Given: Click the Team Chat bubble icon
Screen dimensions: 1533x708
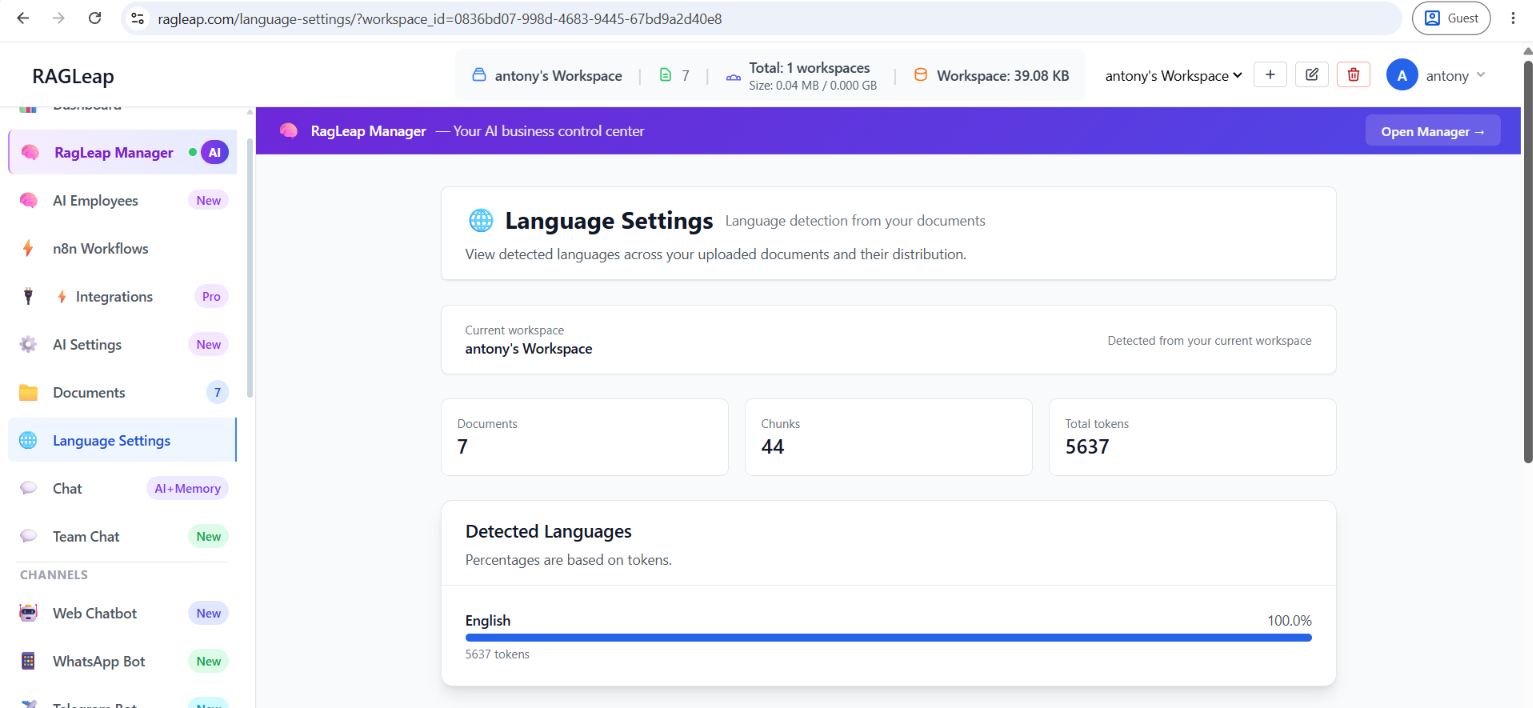Looking at the screenshot, I should (x=28, y=536).
